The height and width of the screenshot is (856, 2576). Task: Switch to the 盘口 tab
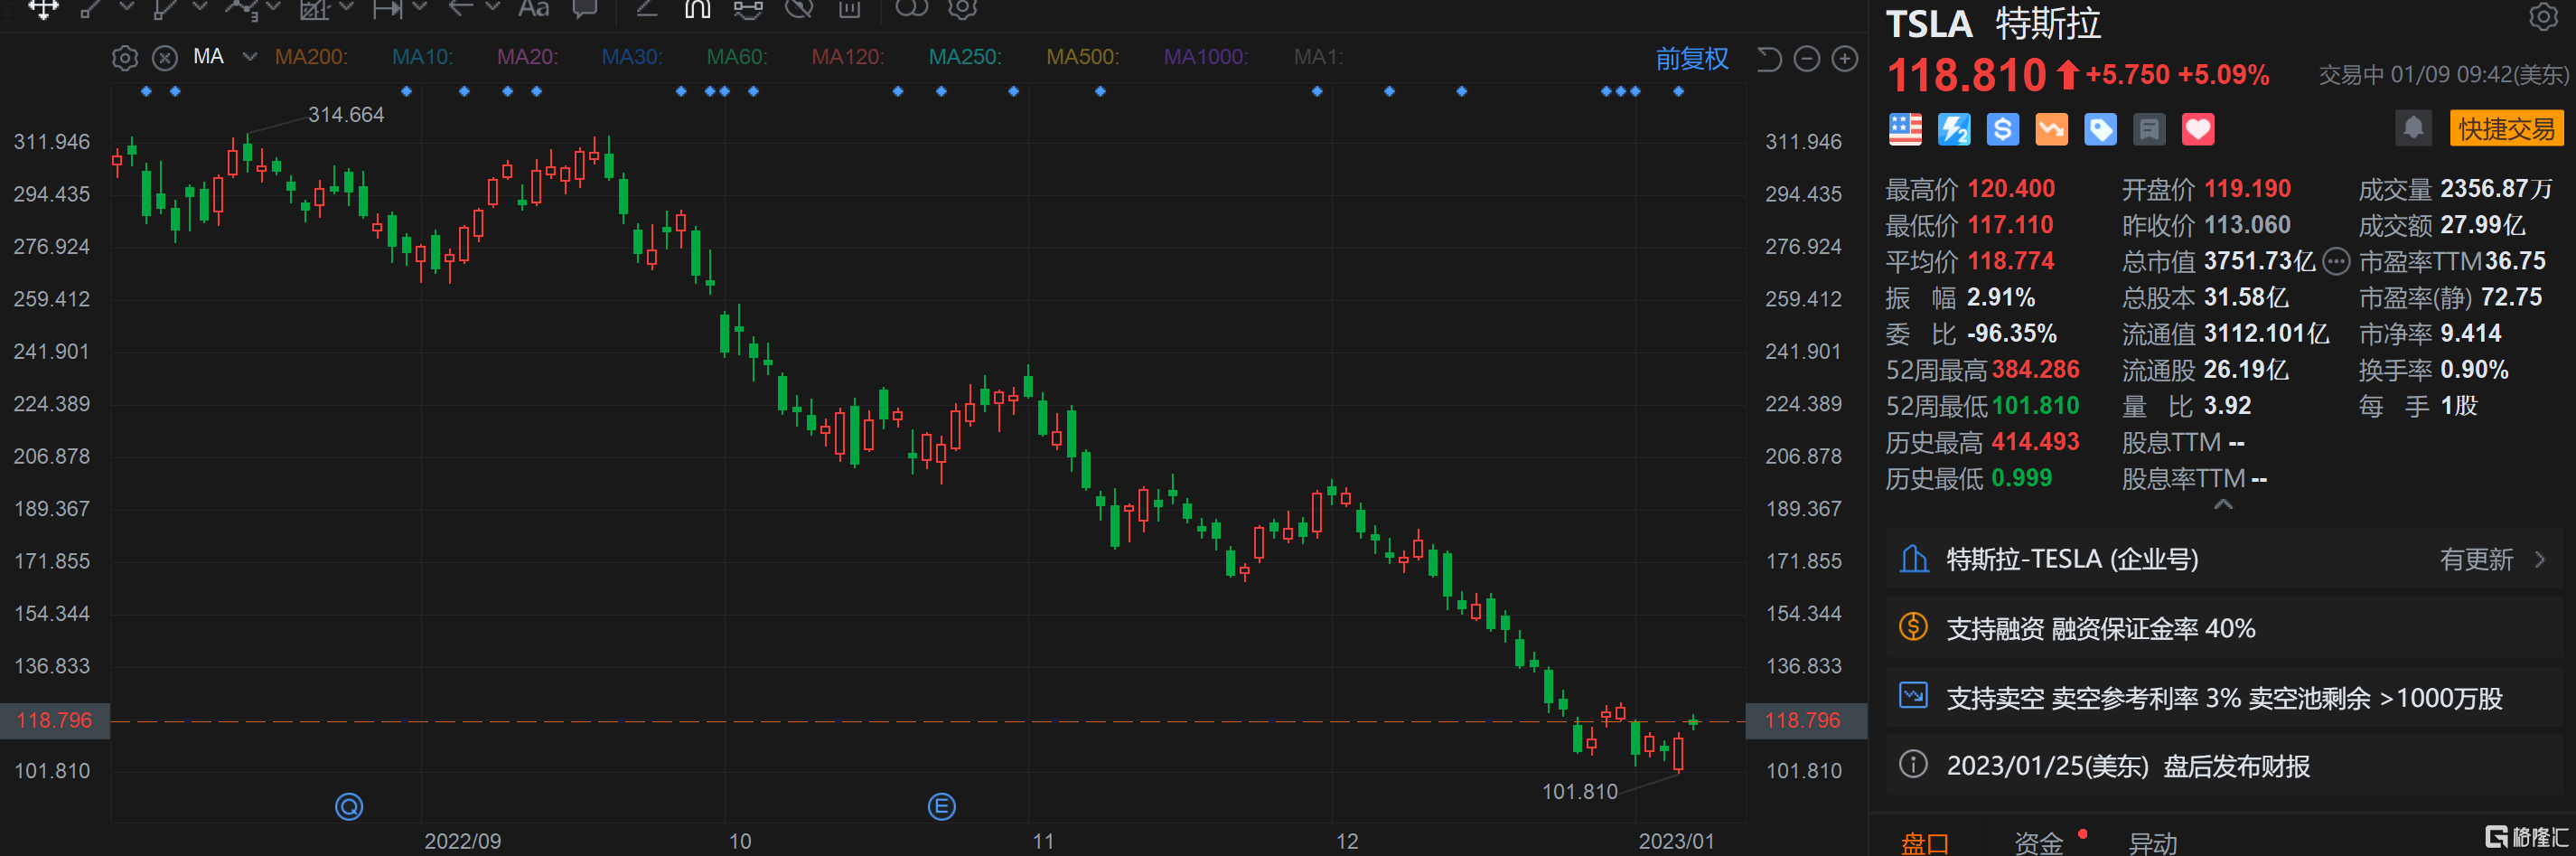point(1925,844)
